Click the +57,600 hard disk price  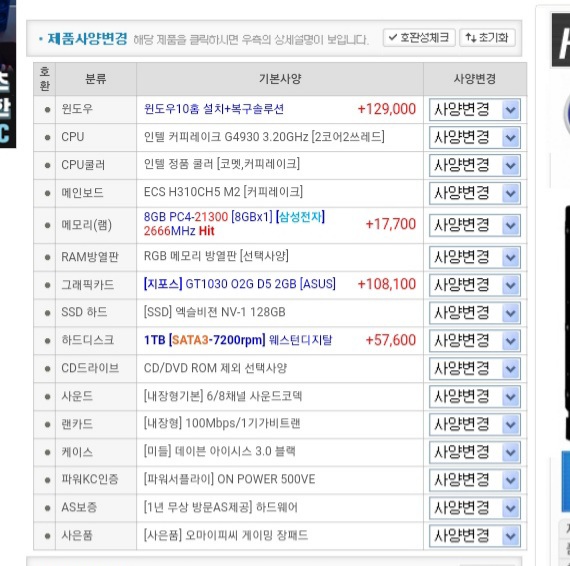point(391,340)
